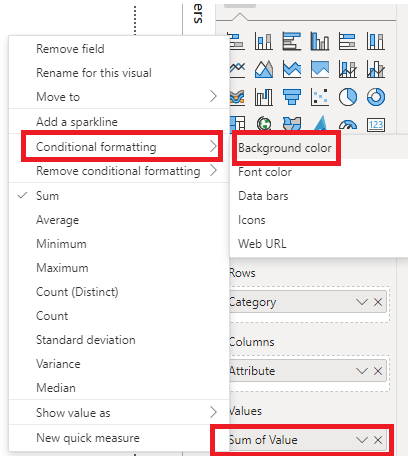Select the Gauge visual

348,125
